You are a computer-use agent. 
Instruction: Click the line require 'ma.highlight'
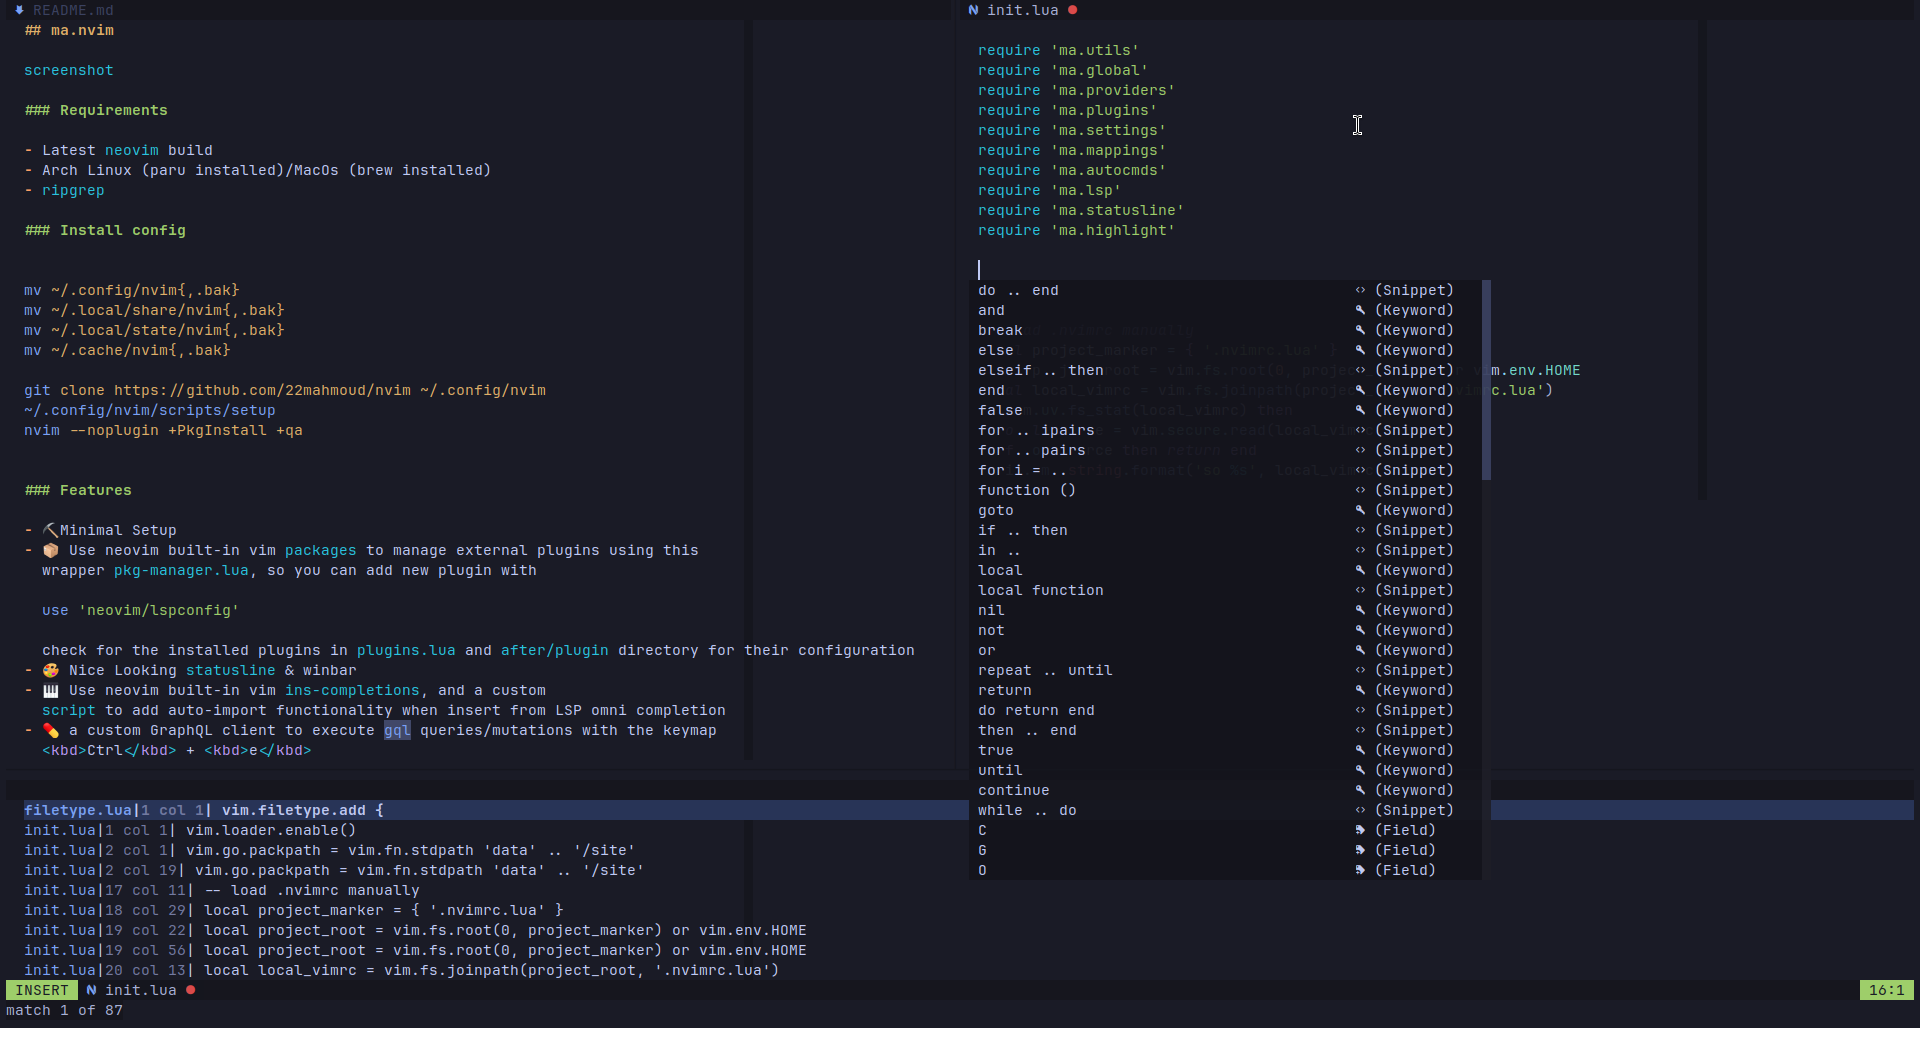[x=1076, y=230]
